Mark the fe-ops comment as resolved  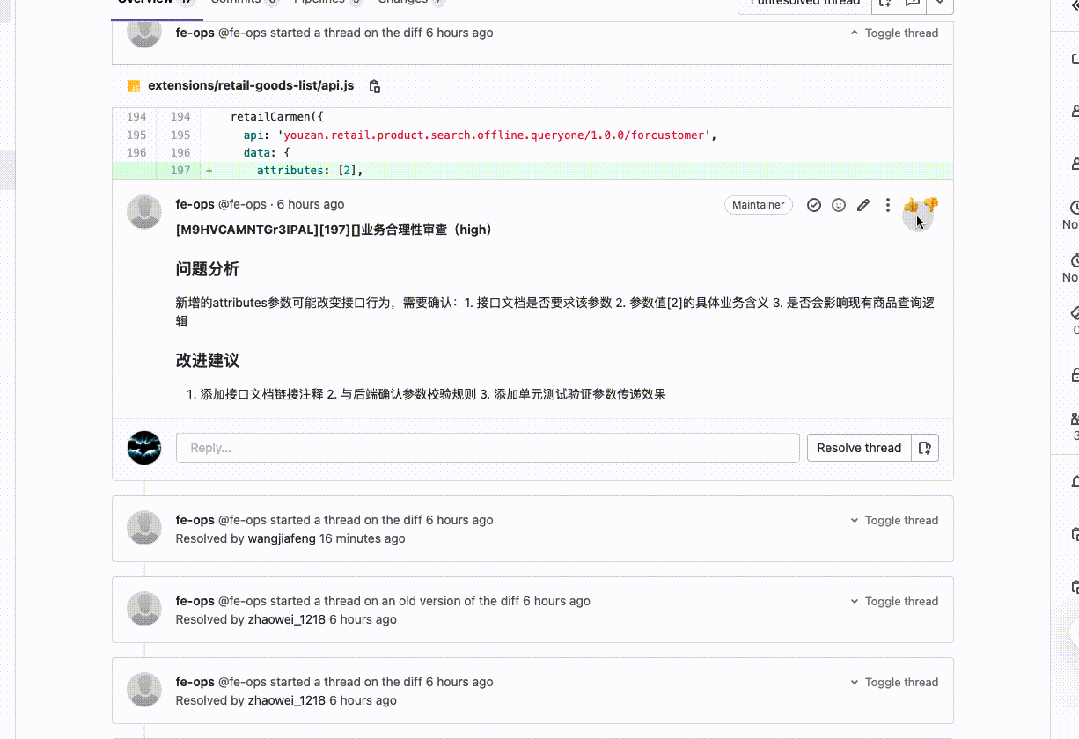click(814, 204)
